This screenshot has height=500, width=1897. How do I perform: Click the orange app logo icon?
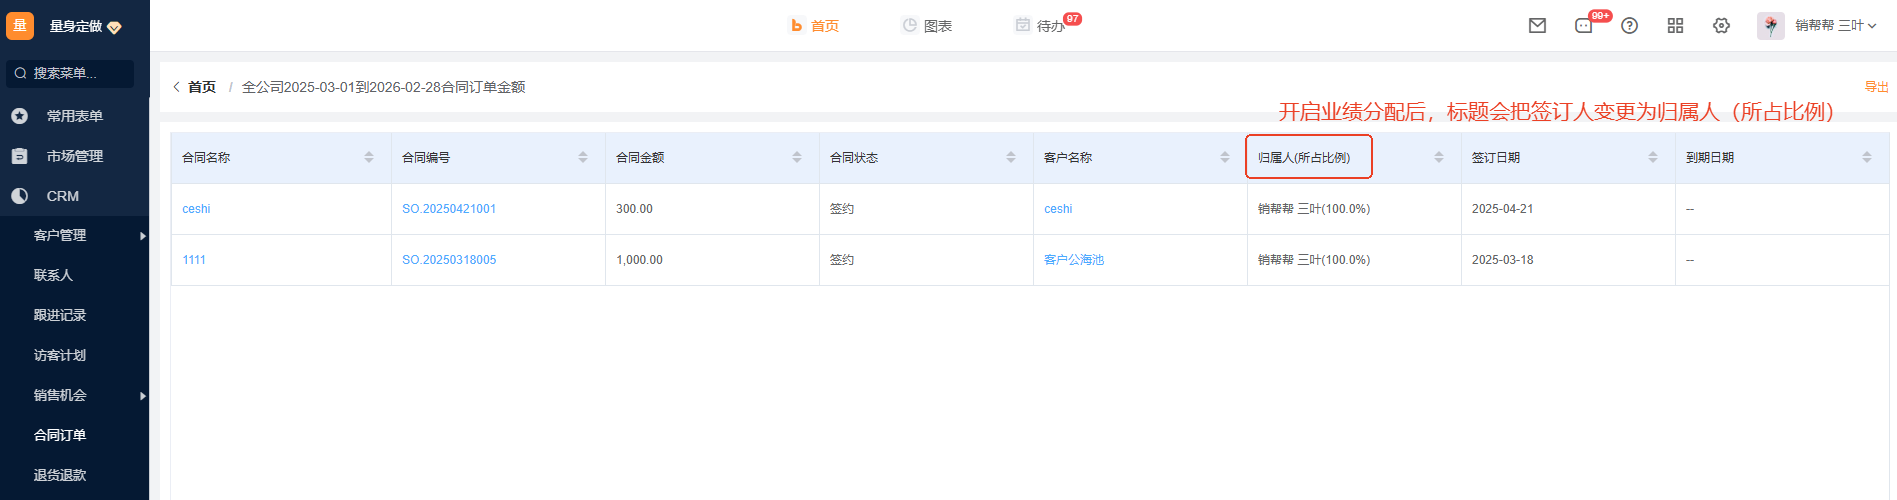tap(20, 26)
